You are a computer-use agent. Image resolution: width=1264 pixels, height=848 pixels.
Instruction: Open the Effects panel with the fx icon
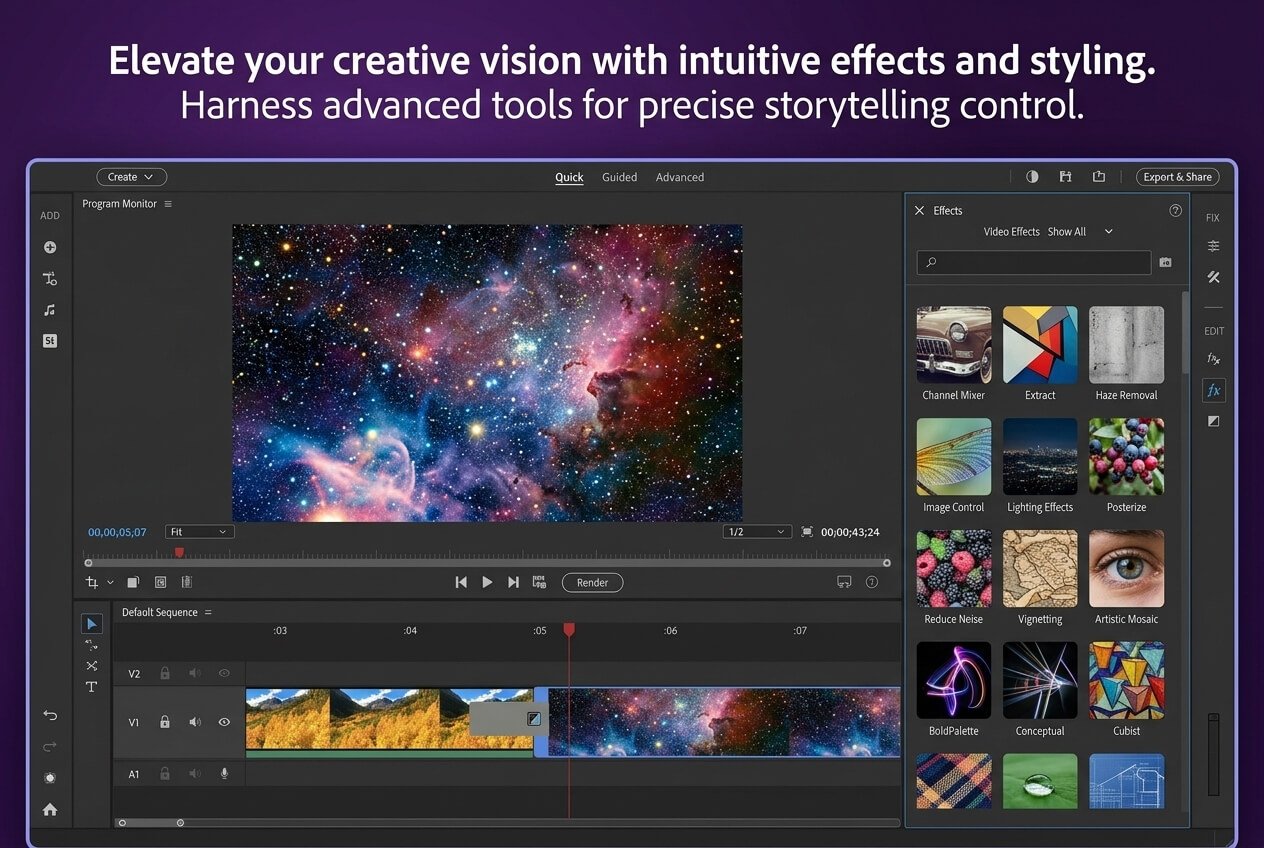(1213, 390)
